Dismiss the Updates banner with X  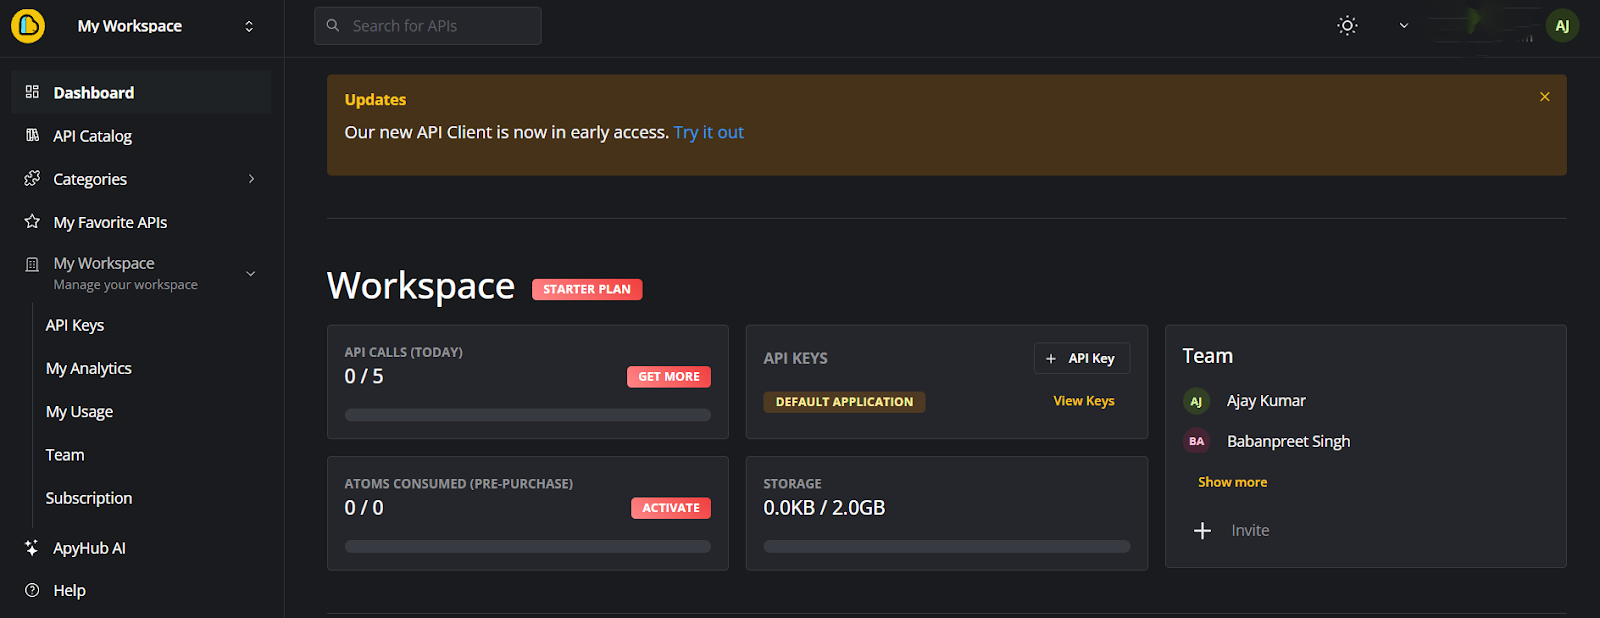pos(1544,97)
